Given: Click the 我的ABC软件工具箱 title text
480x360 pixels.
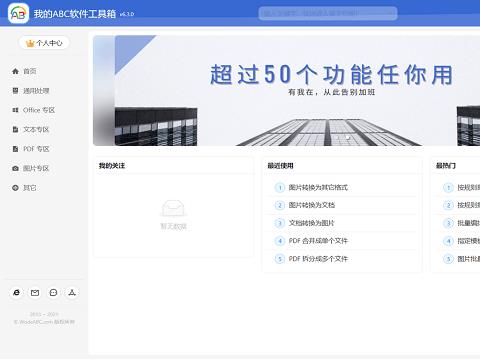Looking at the screenshot, I should pos(75,14).
